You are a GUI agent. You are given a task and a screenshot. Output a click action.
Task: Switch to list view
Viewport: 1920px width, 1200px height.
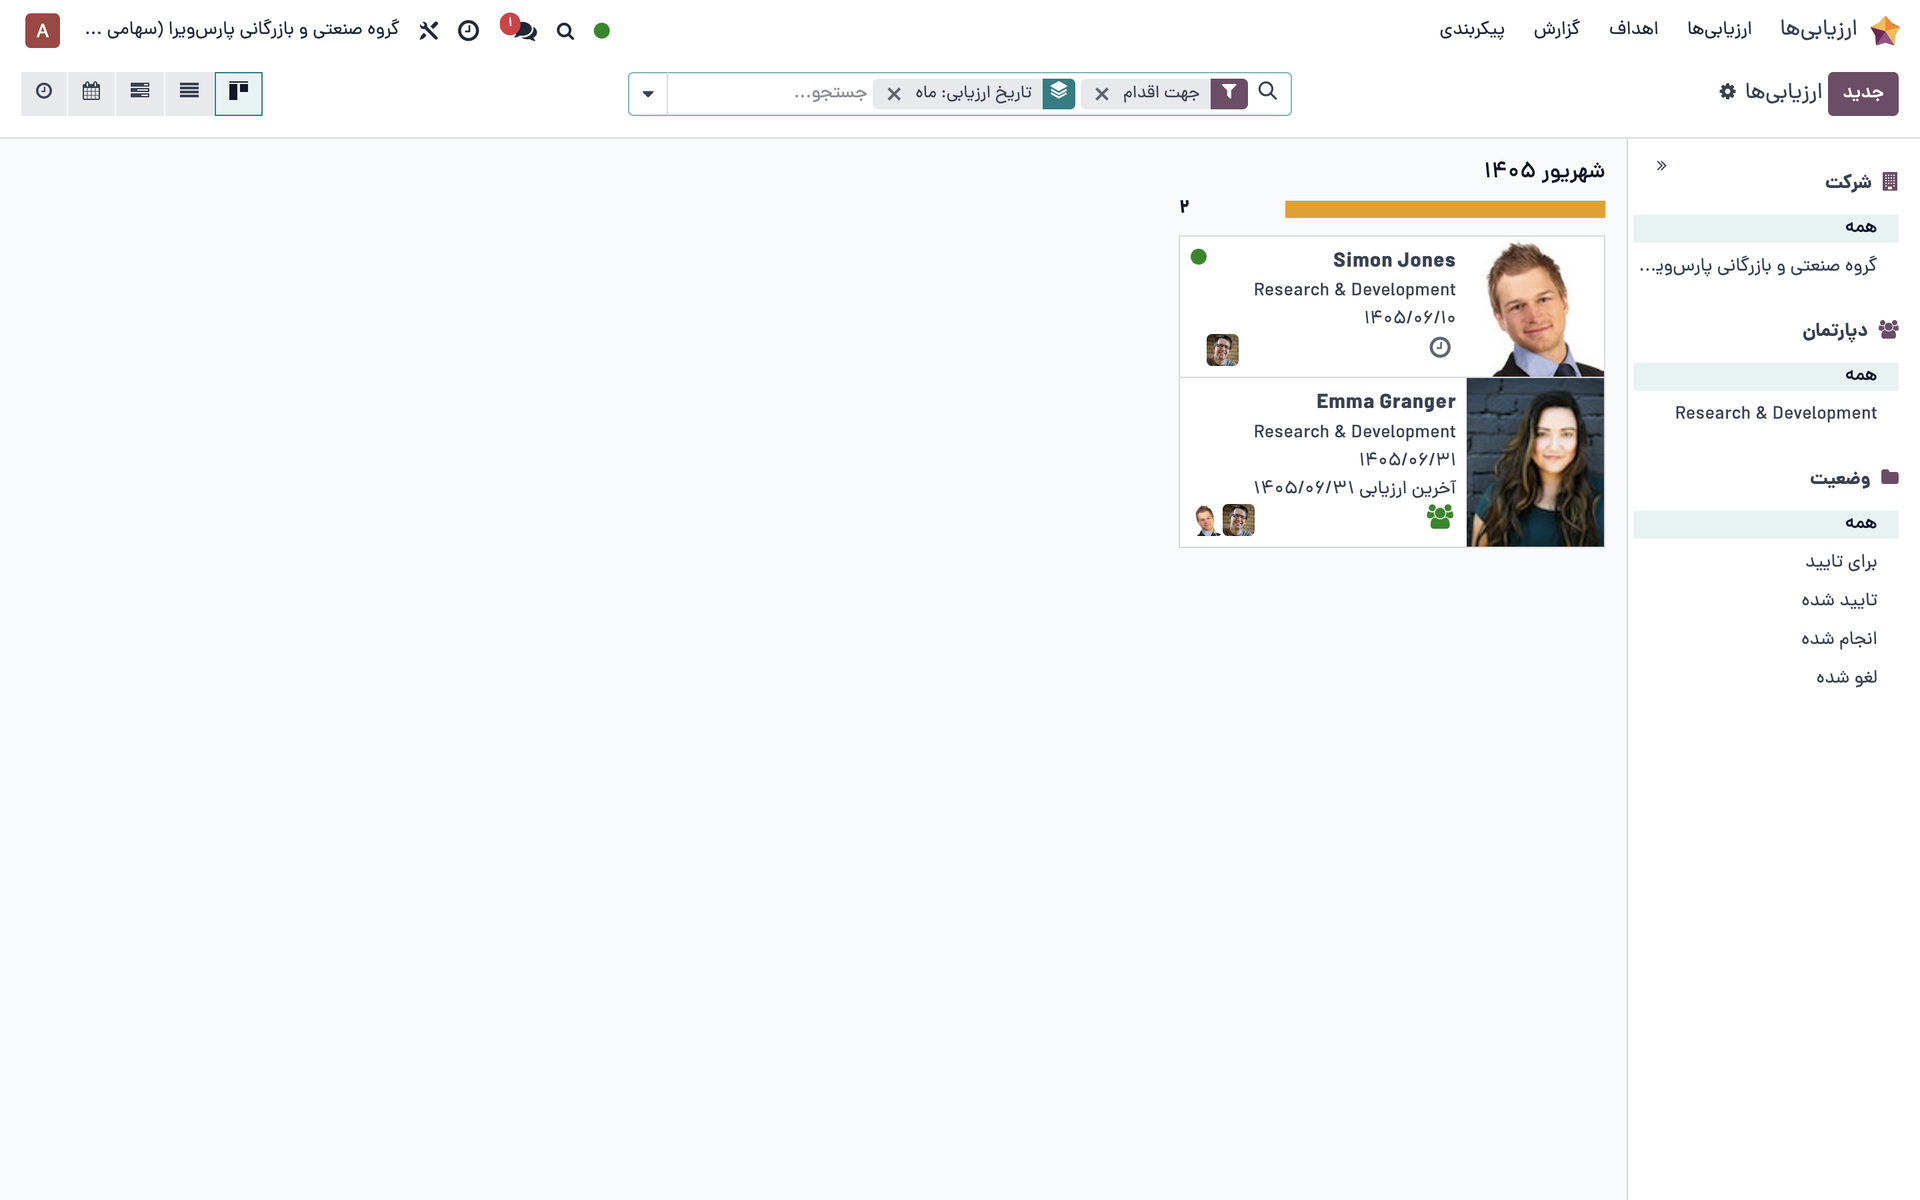click(x=189, y=93)
